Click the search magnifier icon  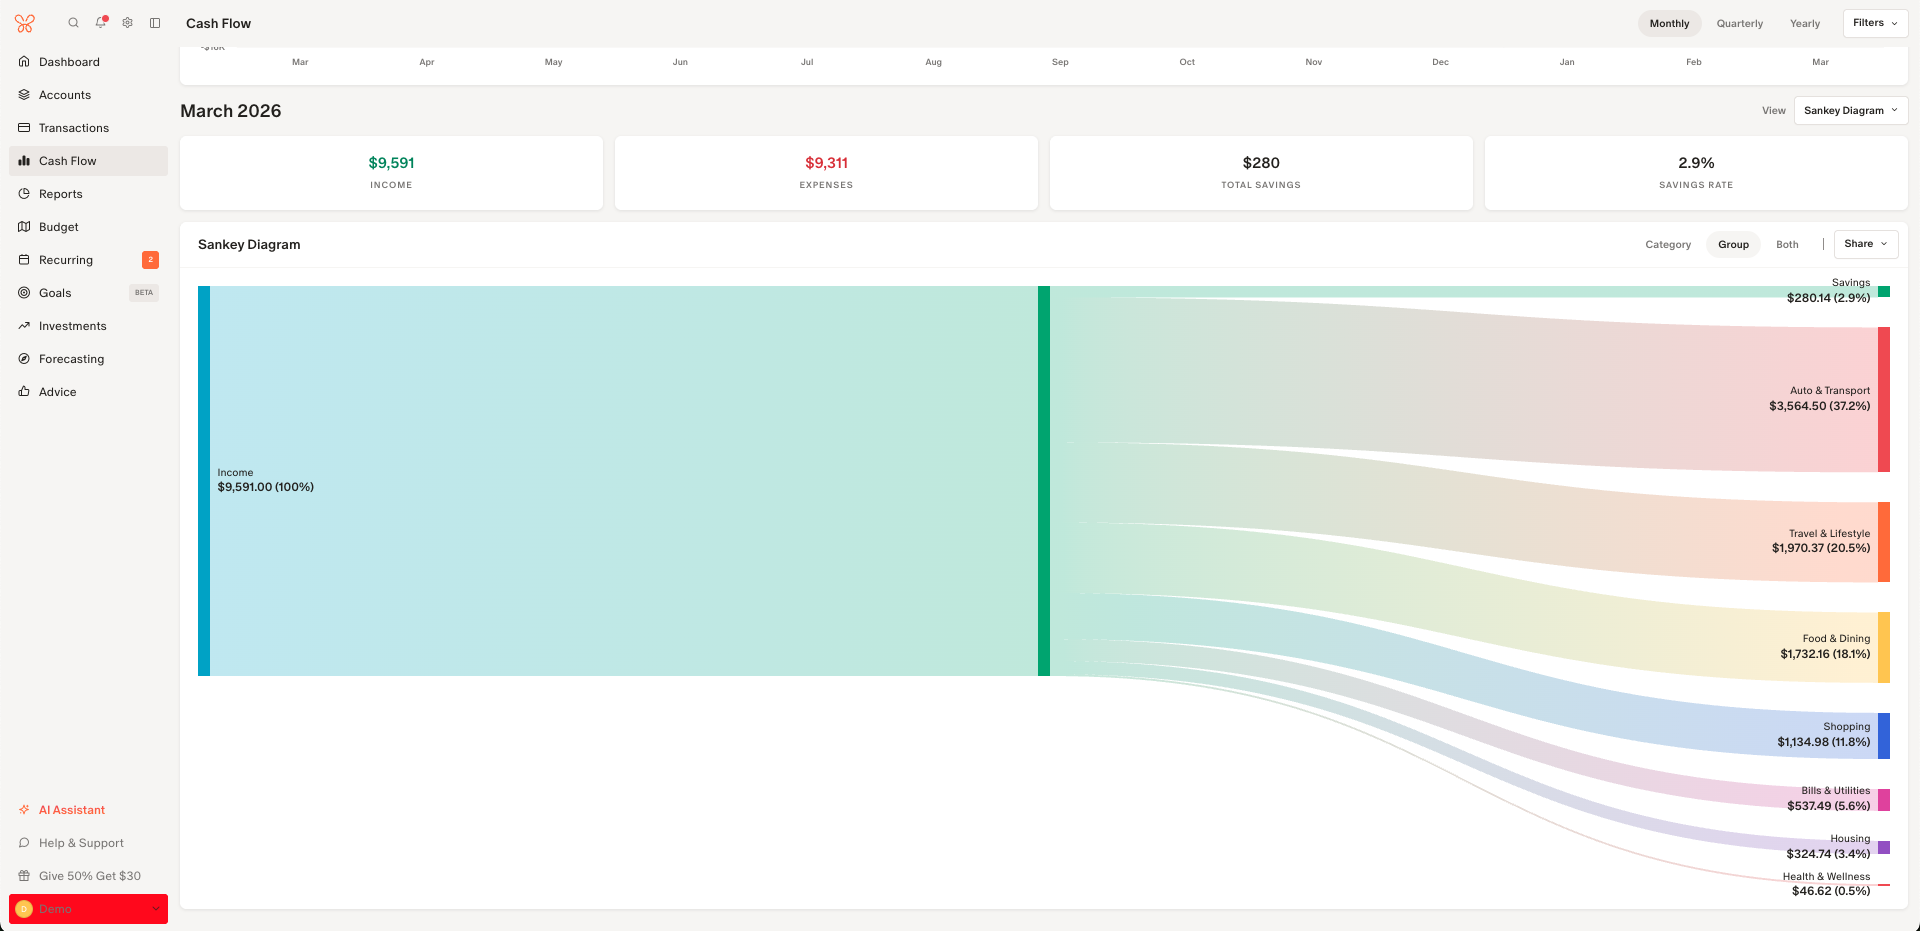coord(73,23)
